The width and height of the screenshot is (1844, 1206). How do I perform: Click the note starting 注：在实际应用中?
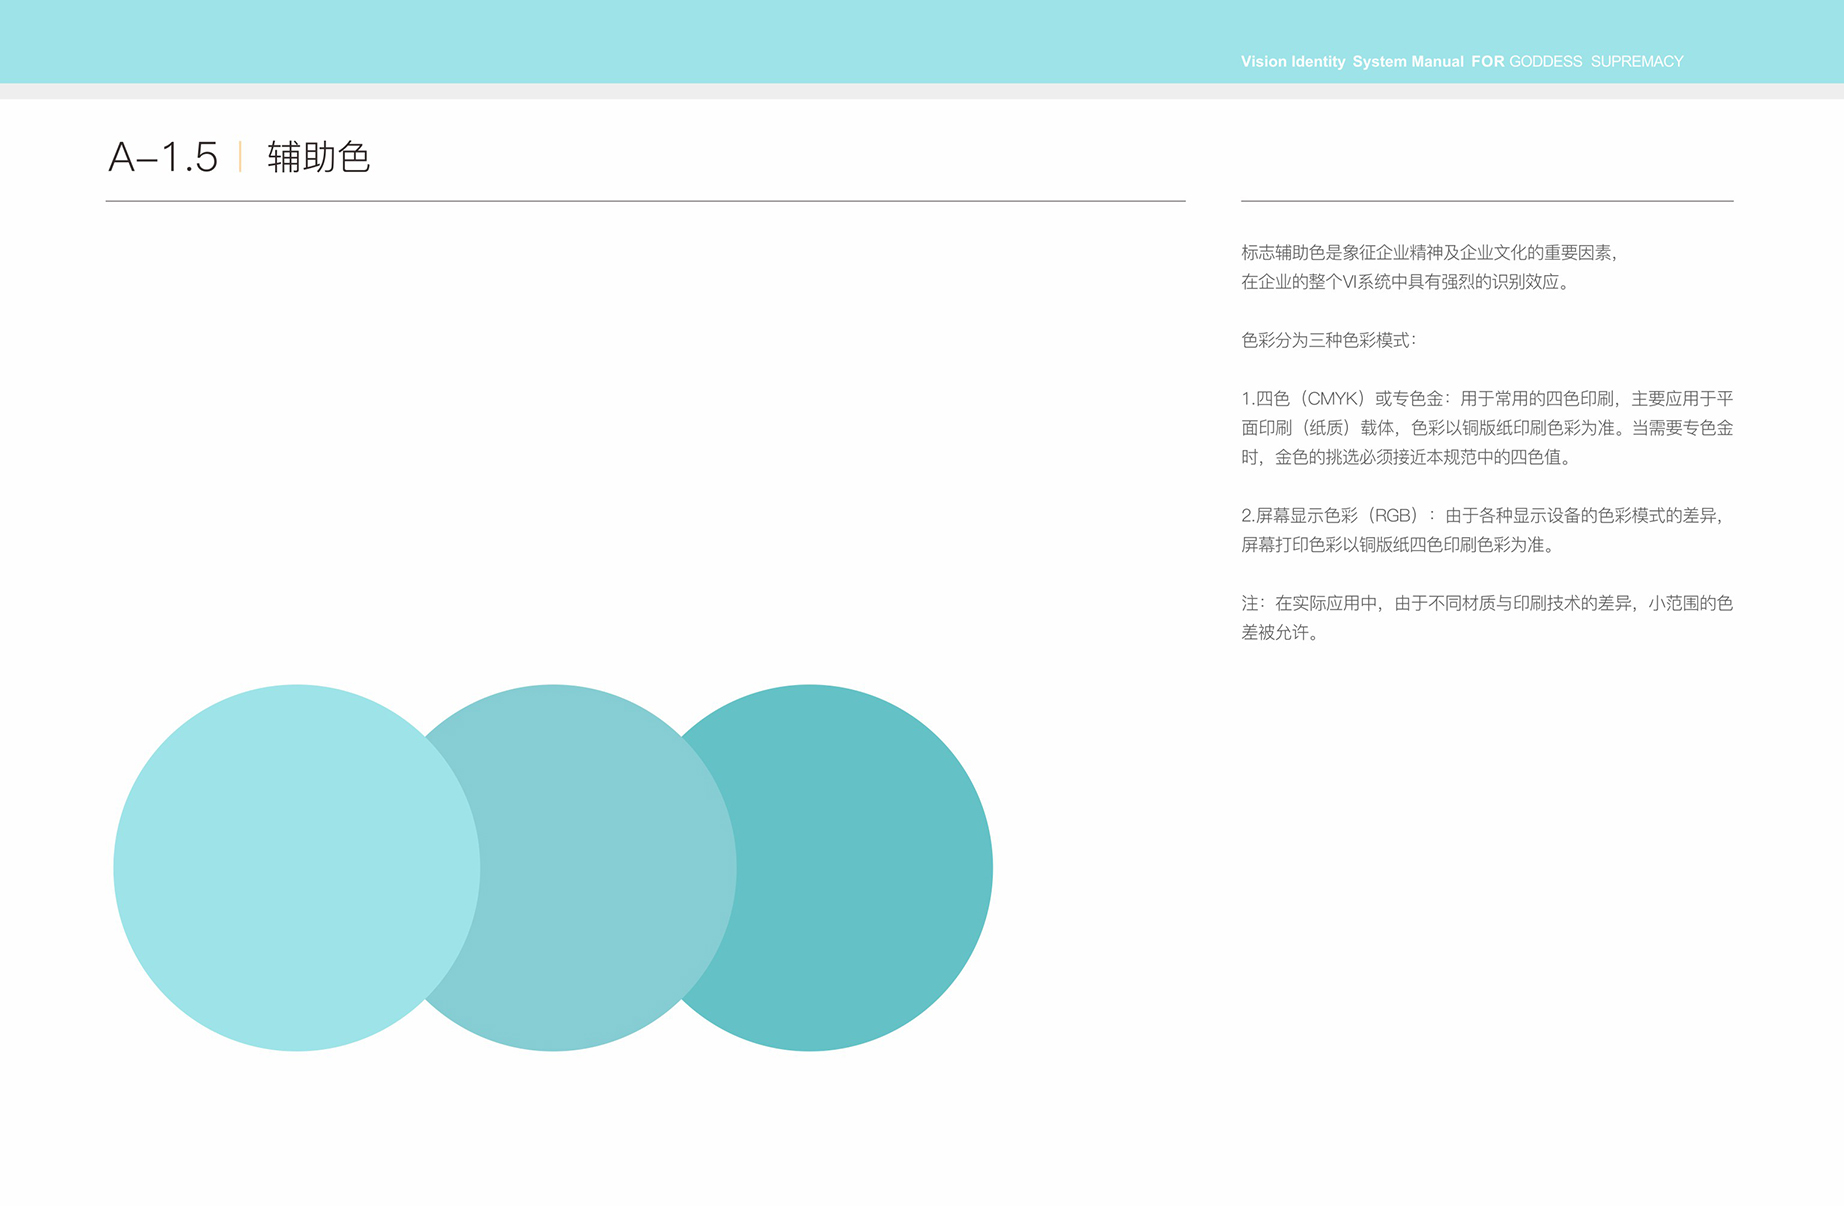[1487, 603]
